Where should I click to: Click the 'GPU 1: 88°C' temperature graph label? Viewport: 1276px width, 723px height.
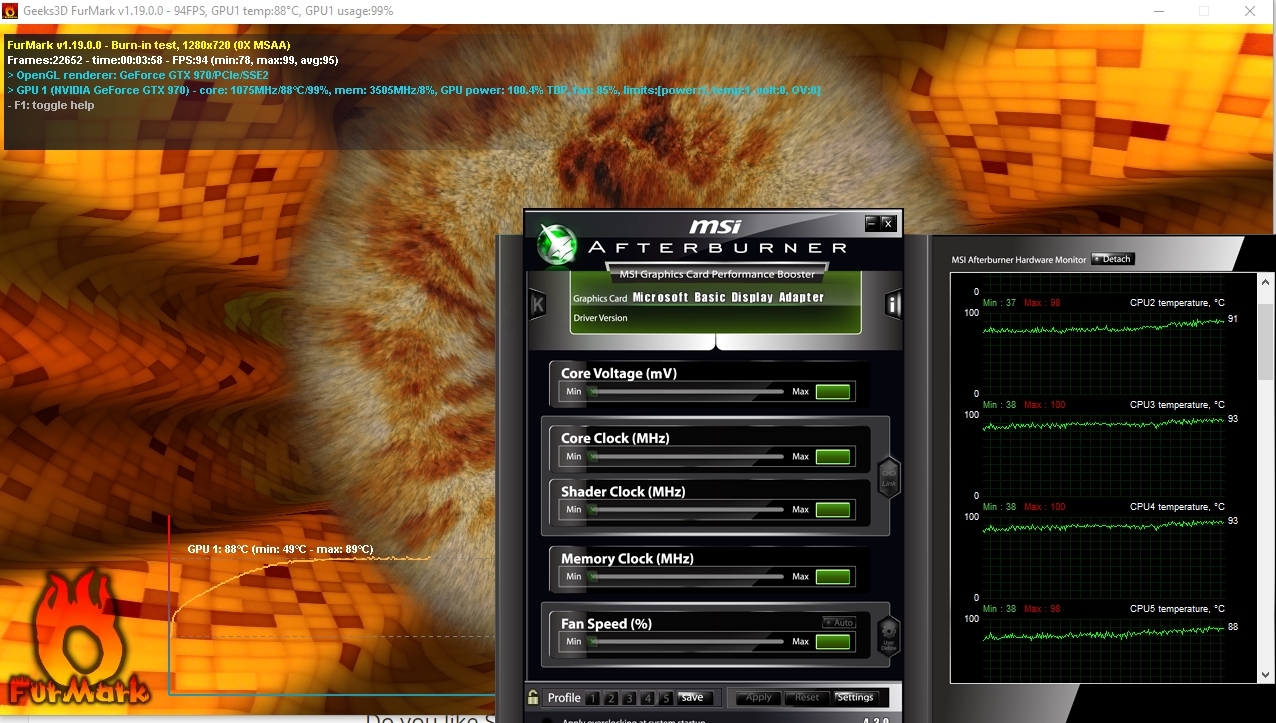pos(280,549)
